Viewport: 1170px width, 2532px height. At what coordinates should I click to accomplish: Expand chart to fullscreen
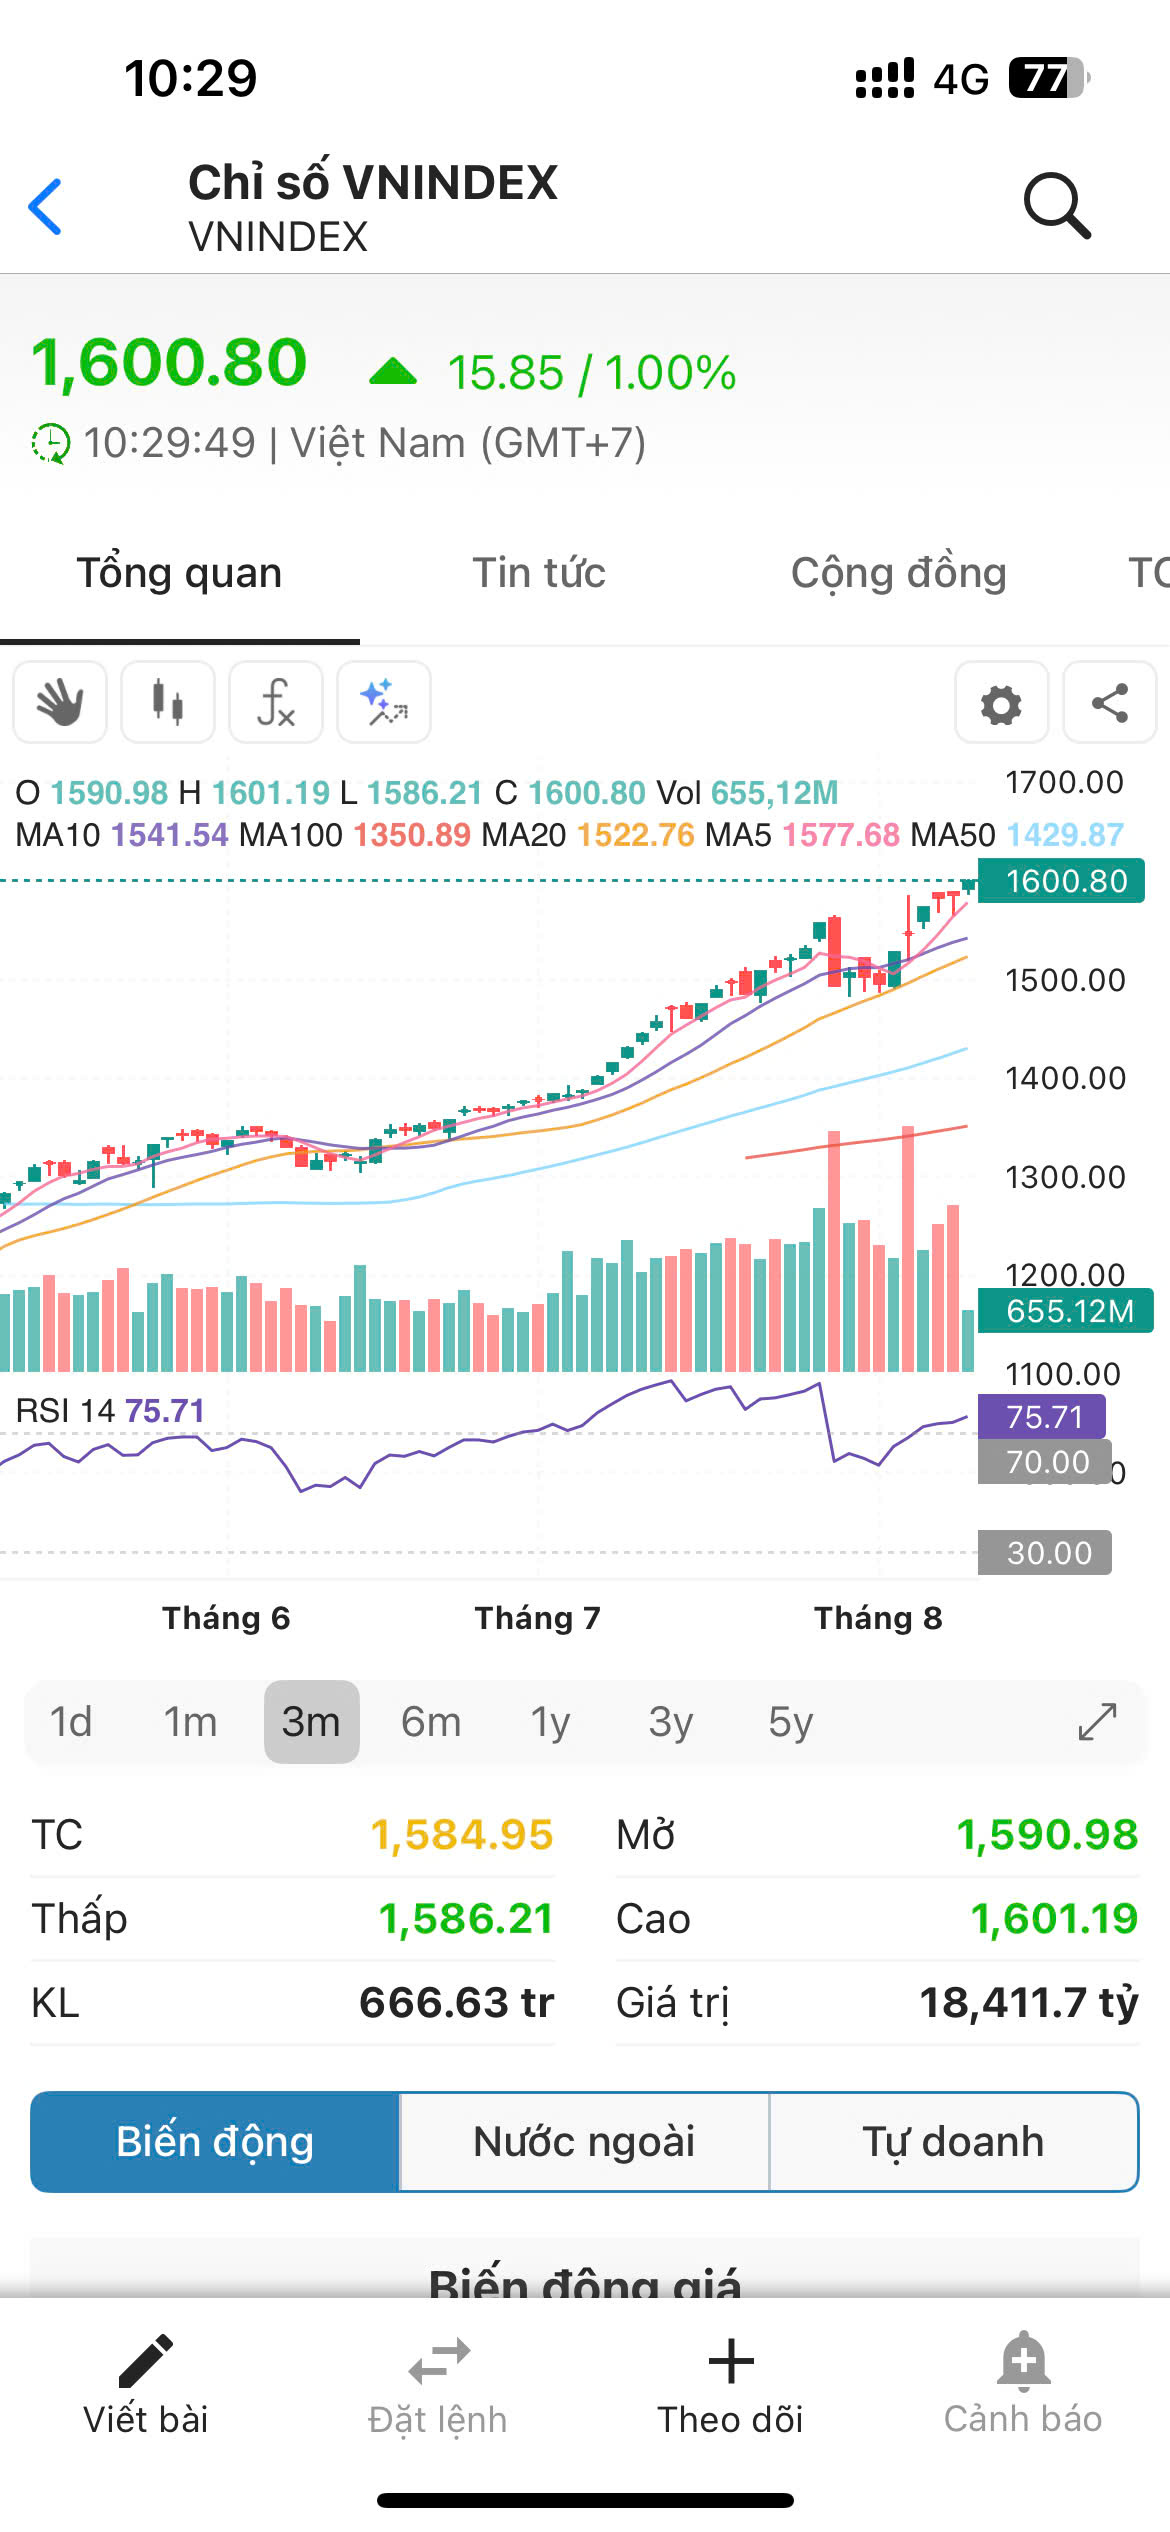(x=1097, y=1722)
